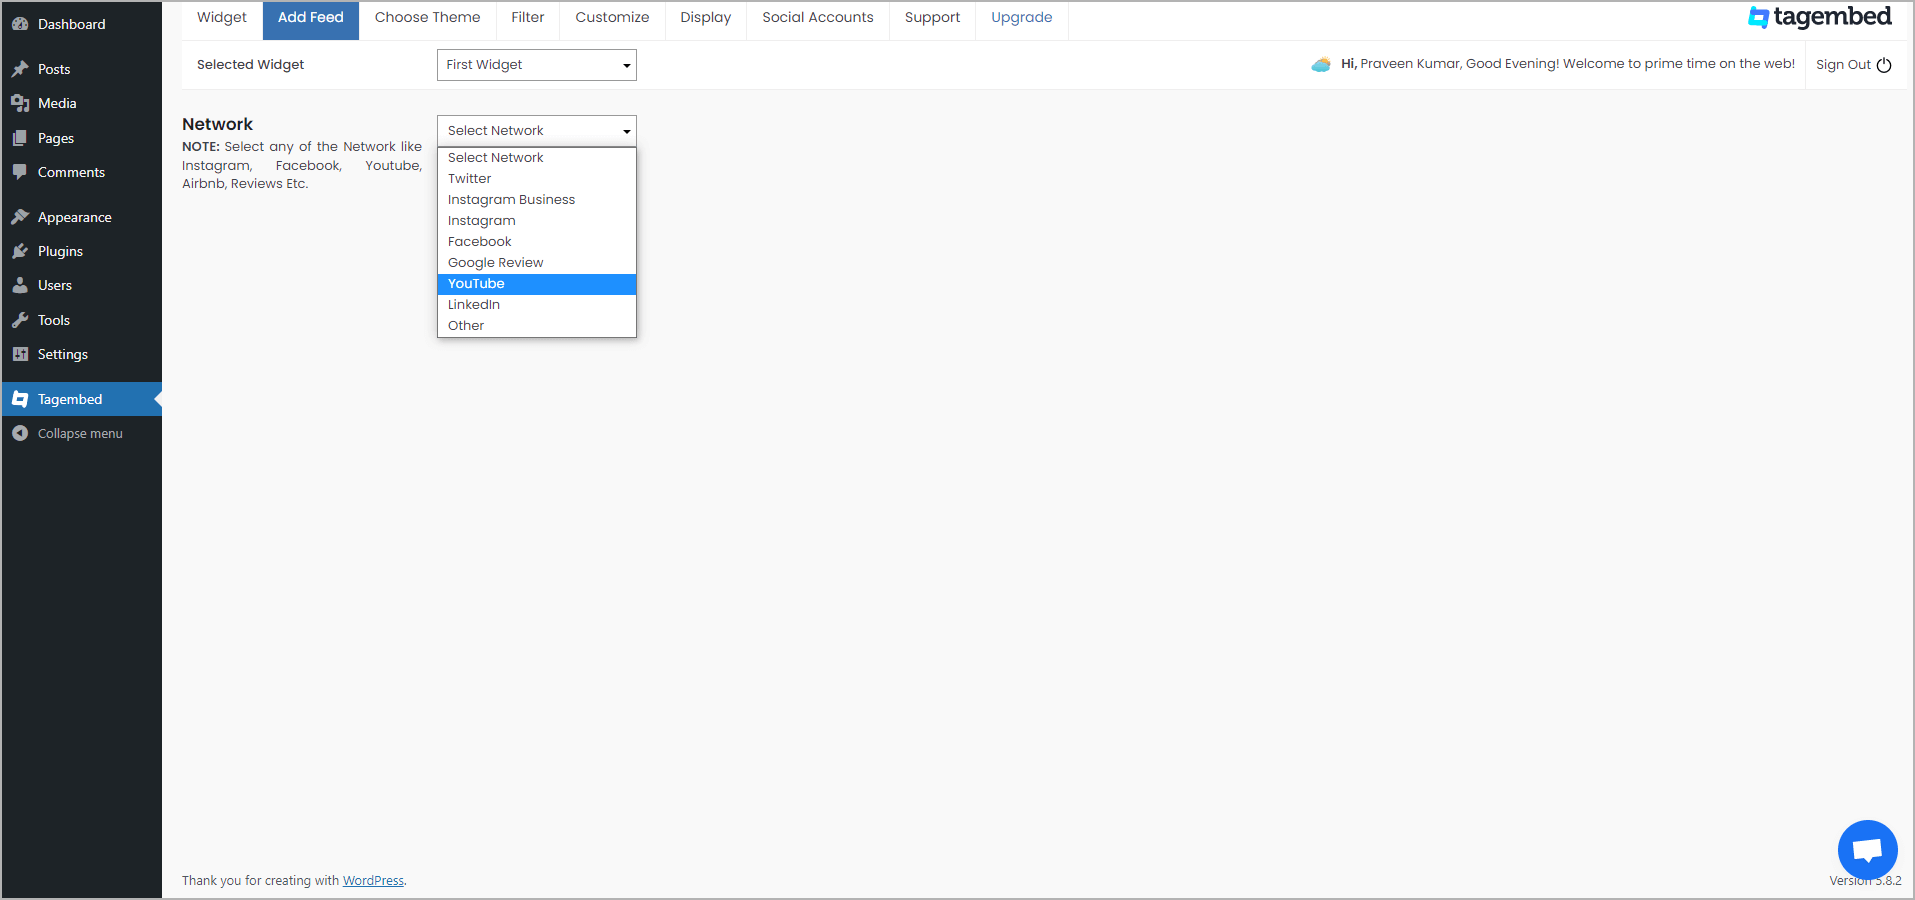Click the Collapse menu arrow icon
1915x900 pixels.
(20, 433)
